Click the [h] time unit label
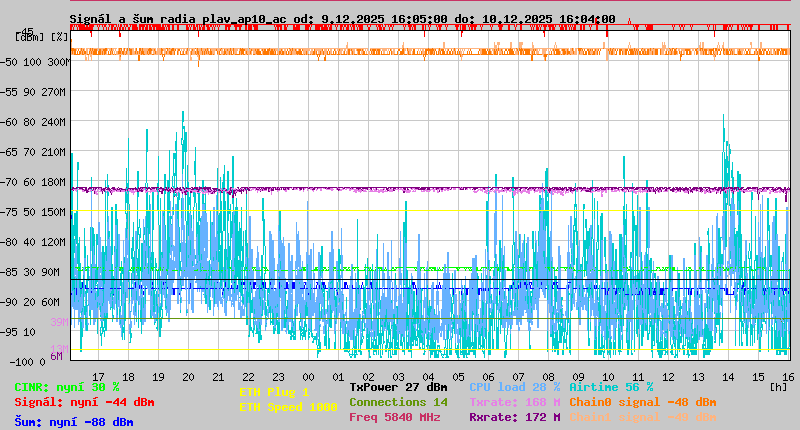 [778, 385]
